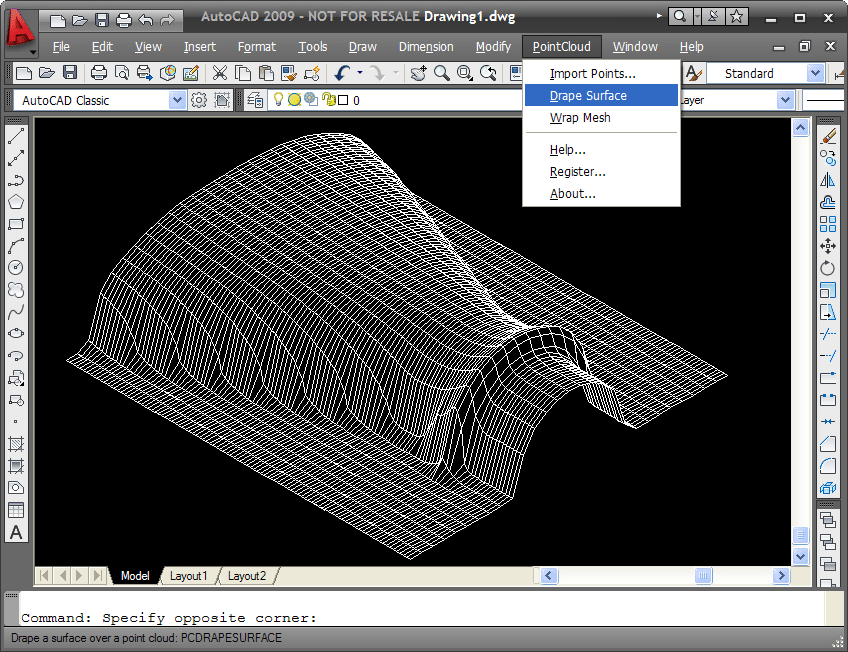Toggle layer 0 freeze sun icon
The image size is (848, 652).
[294, 99]
